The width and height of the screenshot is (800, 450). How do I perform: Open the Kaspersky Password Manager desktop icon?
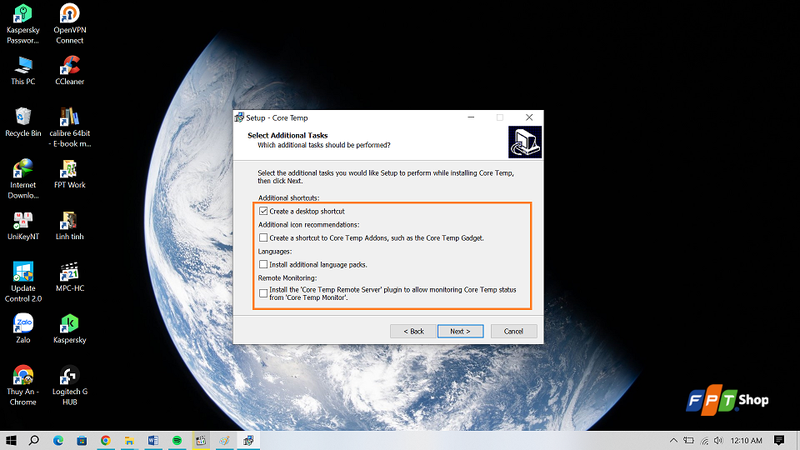point(22,23)
